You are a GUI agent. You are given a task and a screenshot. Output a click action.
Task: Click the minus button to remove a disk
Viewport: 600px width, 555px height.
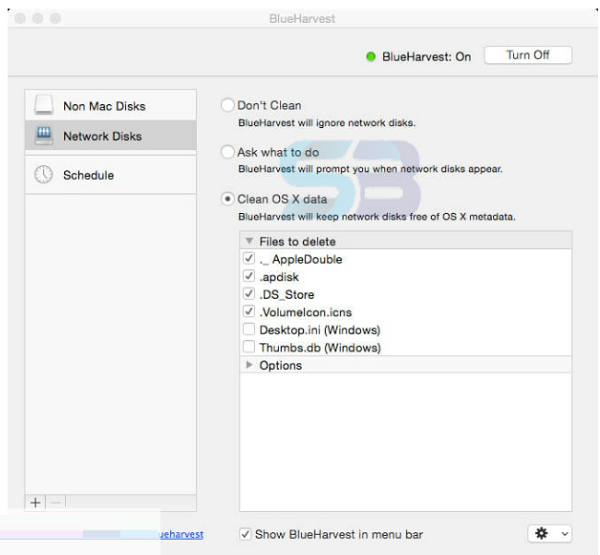click(56, 502)
